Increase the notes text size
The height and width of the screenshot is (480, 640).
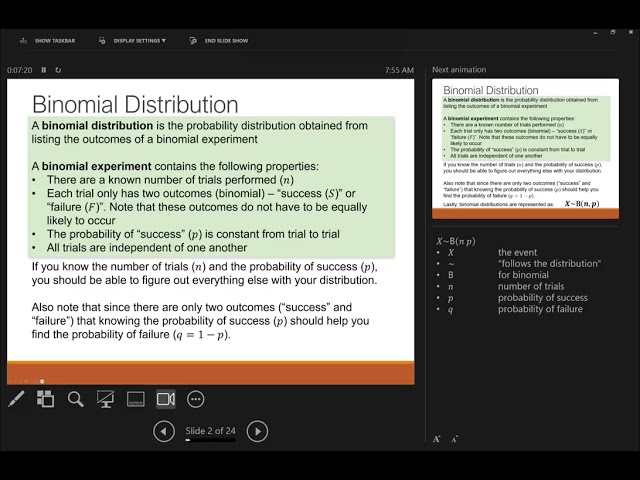pos(437,439)
